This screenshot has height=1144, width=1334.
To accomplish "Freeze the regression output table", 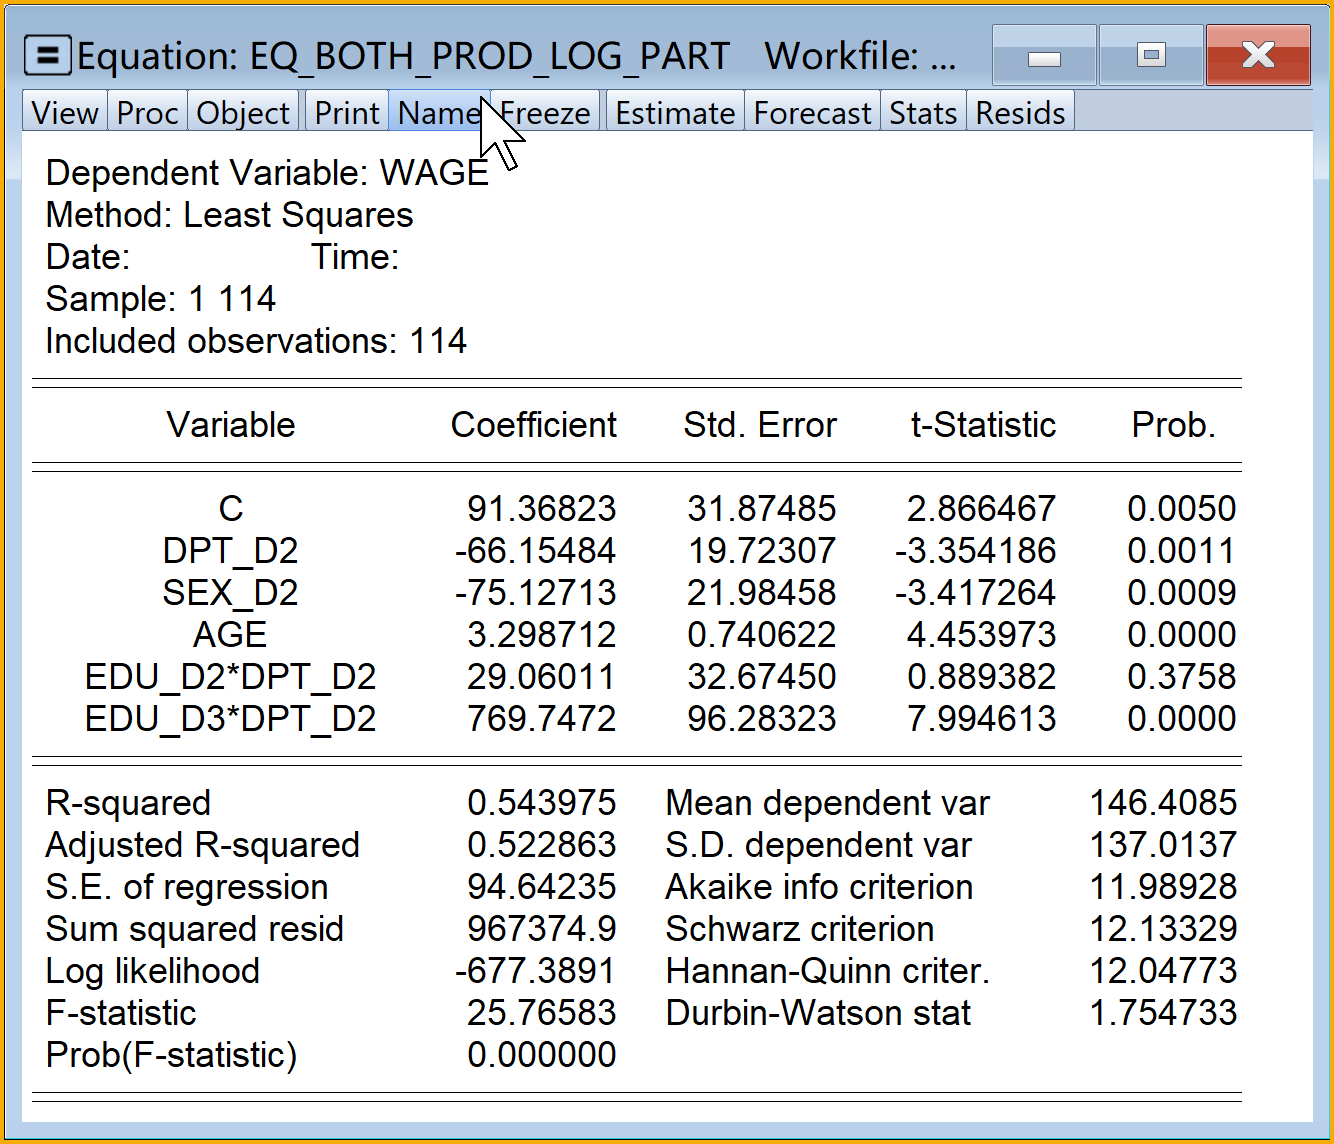I will pos(548,113).
